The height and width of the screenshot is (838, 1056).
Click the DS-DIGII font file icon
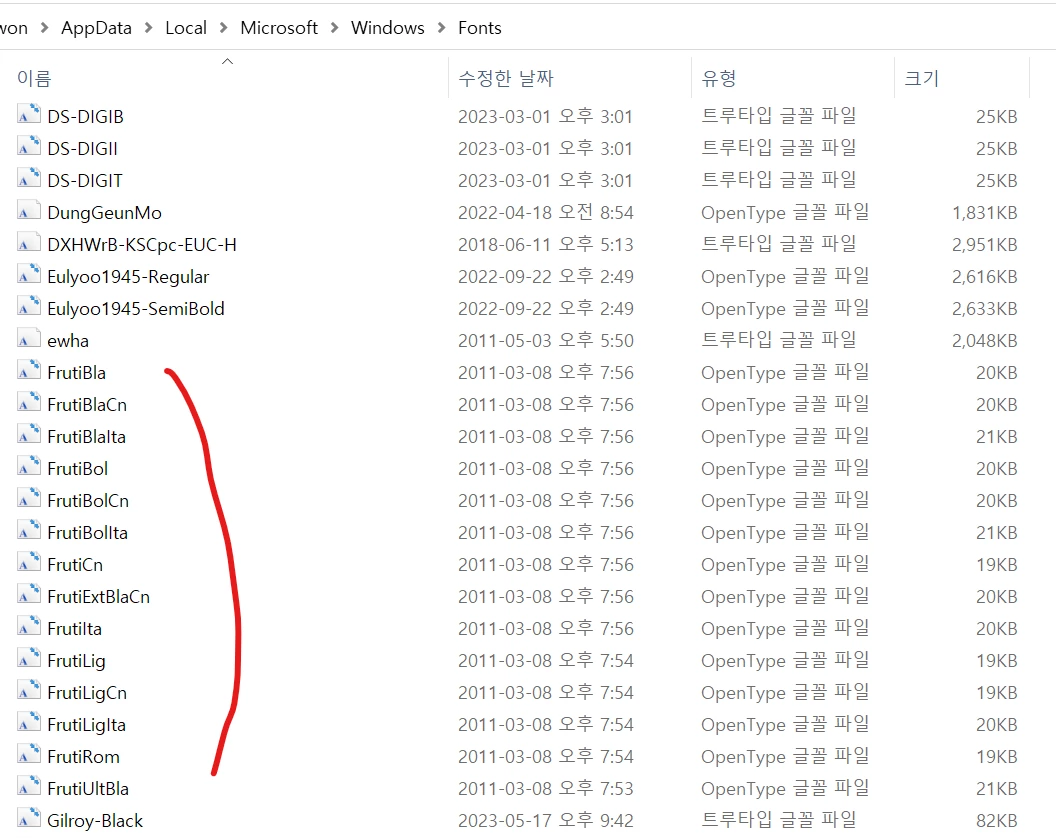[x=28, y=147]
